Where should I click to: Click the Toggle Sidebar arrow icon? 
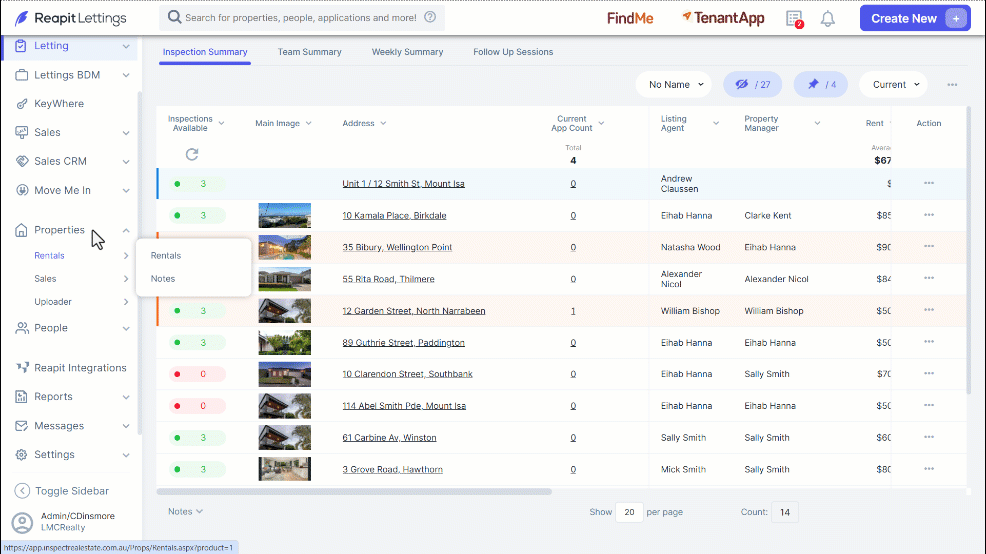[x=22, y=491]
